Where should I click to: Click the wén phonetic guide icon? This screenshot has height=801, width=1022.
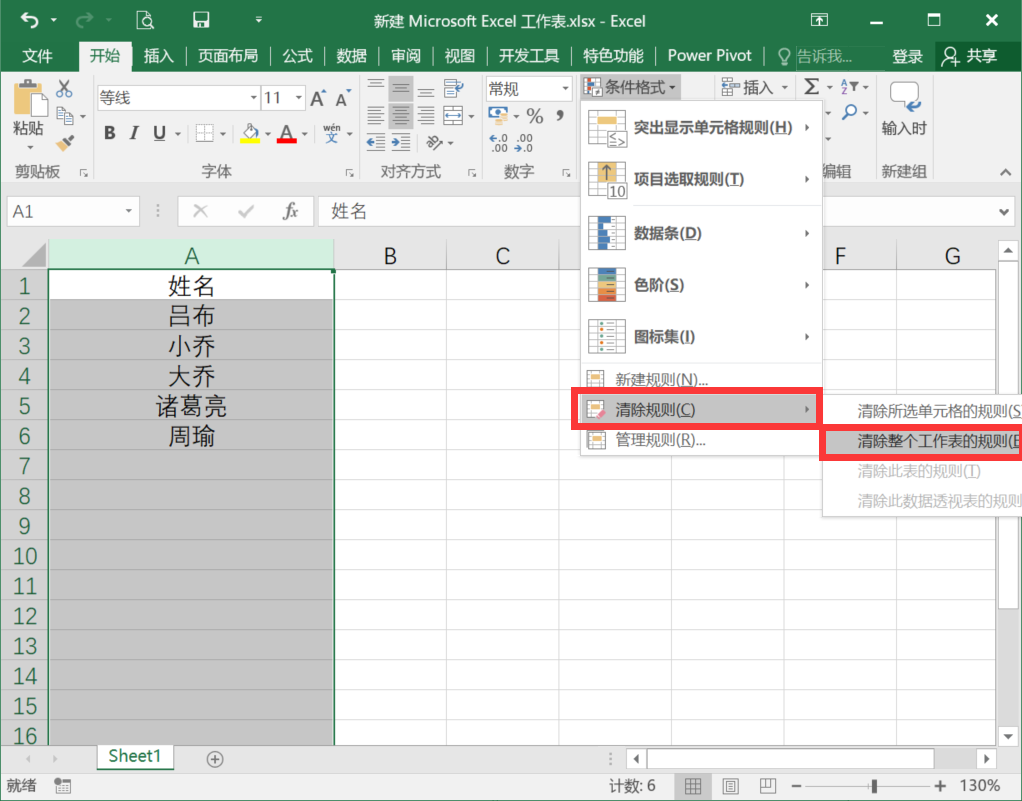pyautogui.click(x=332, y=133)
